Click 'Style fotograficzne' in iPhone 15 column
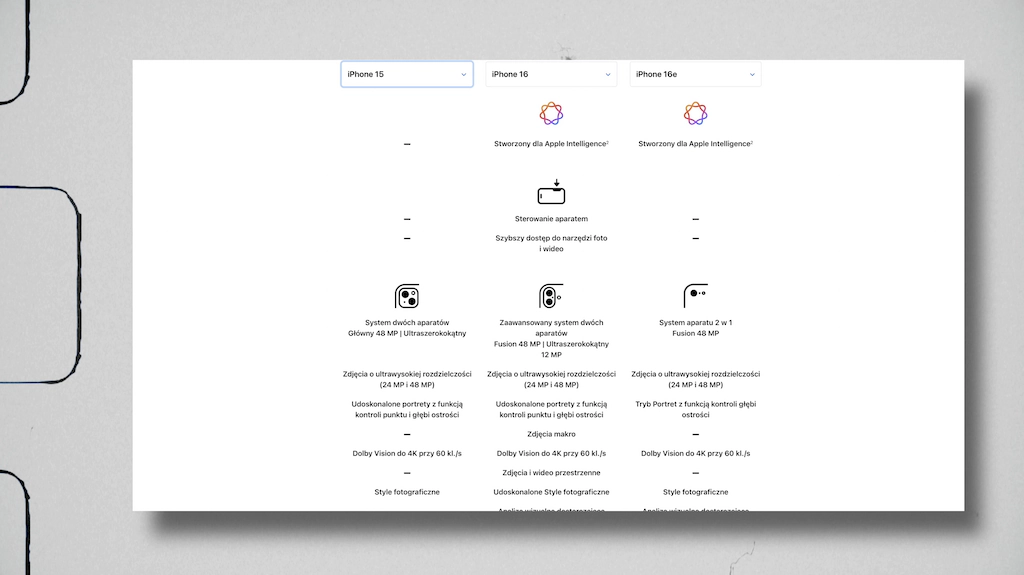Image resolution: width=1024 pixels, height=575 pixels. click(407, 492)
